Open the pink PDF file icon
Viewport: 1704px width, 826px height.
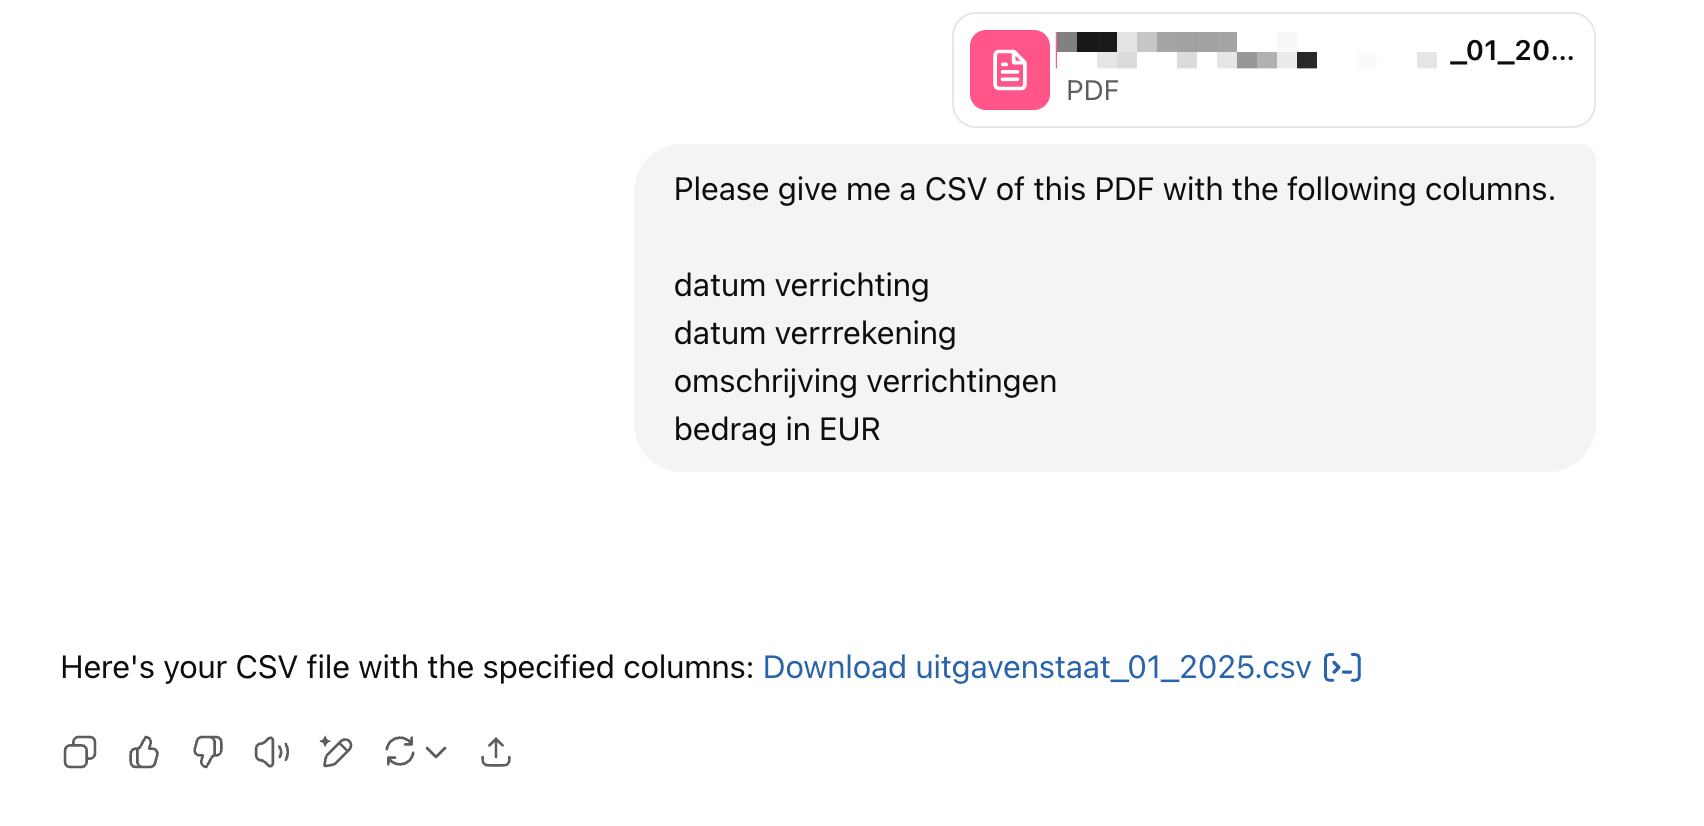click(x=1010, y=70)
